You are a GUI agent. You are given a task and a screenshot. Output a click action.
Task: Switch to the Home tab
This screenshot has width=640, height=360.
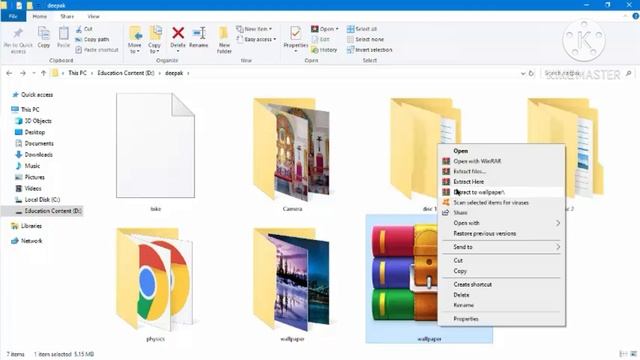click(x=40, y=16)
